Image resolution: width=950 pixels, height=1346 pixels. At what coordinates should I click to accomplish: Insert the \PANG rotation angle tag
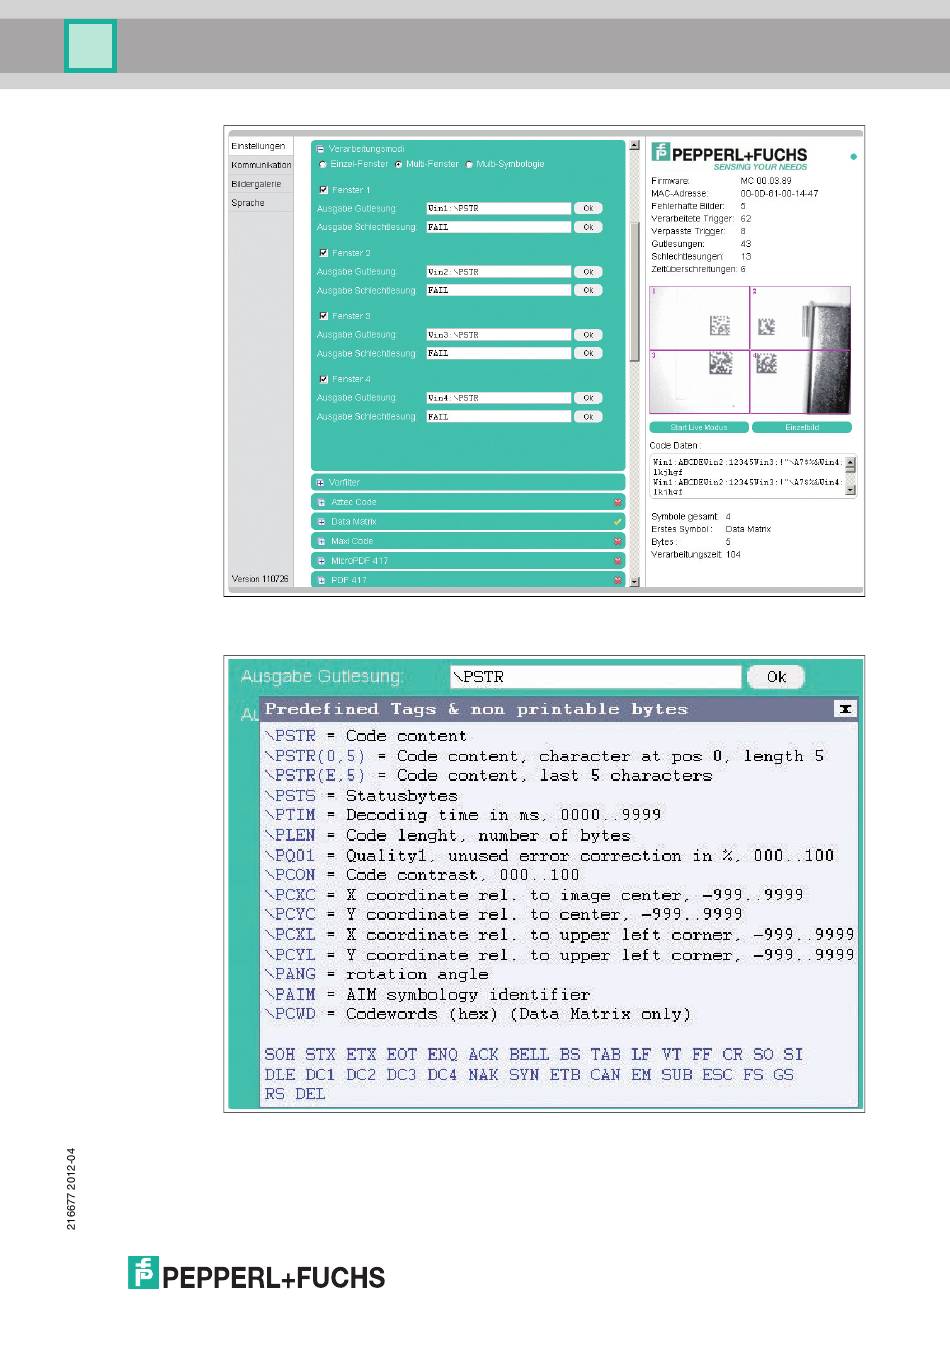point(290,974)
